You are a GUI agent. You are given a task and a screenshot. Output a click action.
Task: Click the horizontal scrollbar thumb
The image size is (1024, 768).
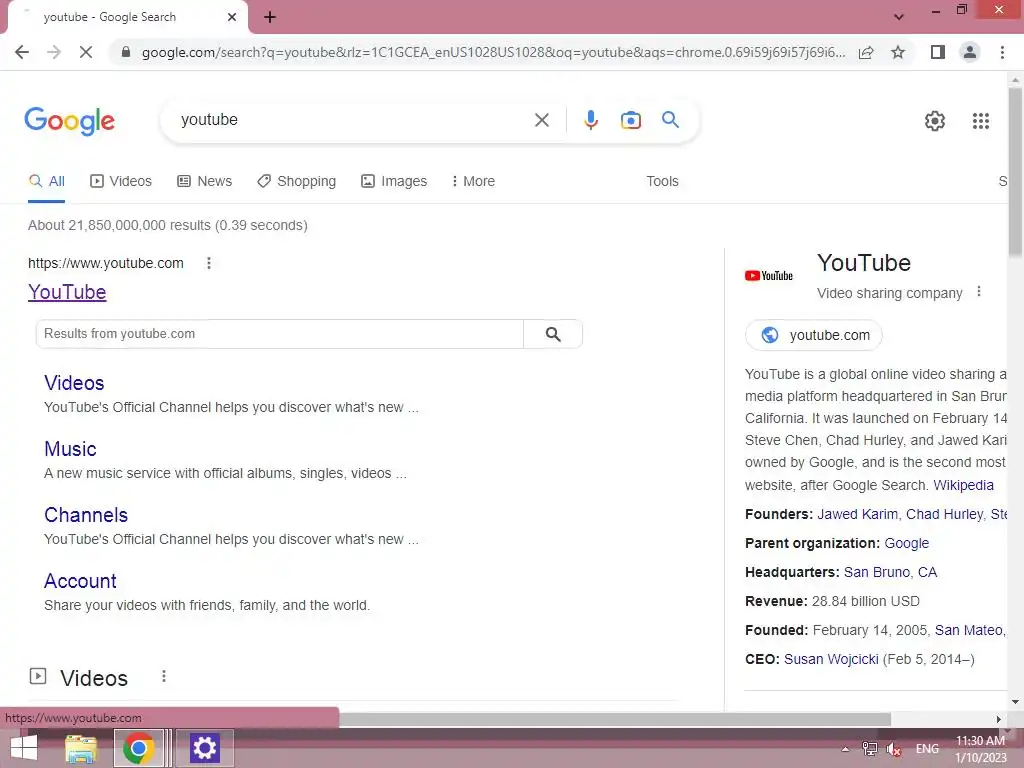point(615,719)
